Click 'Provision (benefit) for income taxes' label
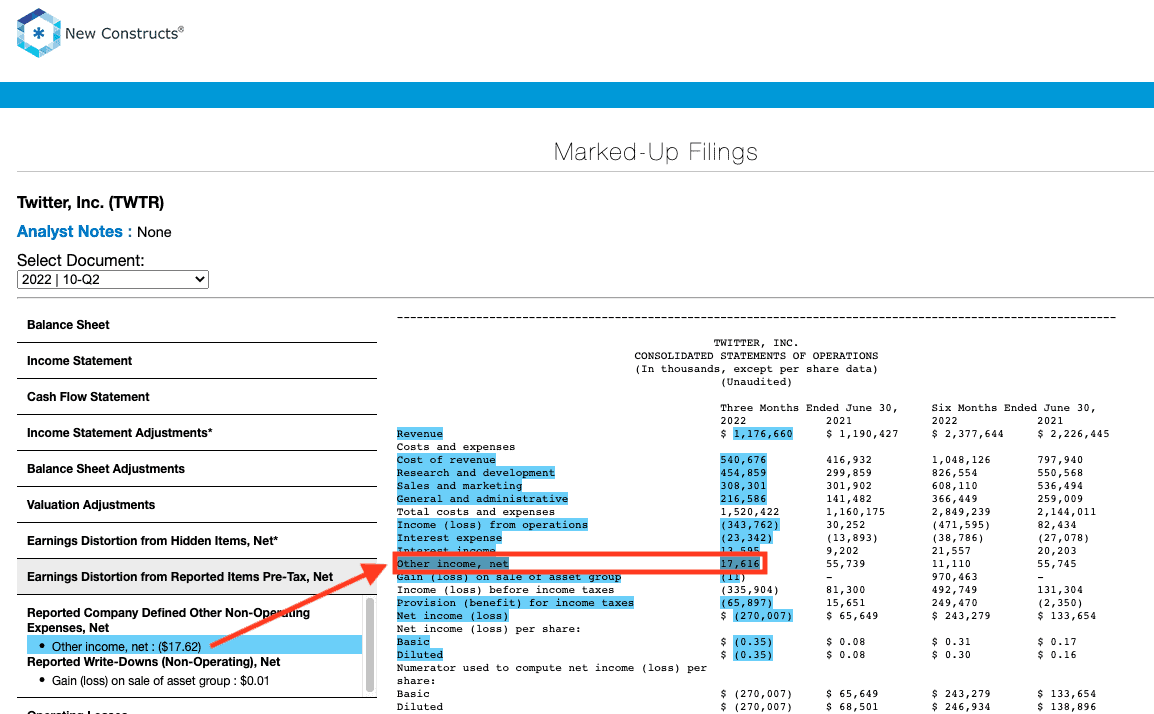Viewport: 1154px width, 714px height. [515, 603]
